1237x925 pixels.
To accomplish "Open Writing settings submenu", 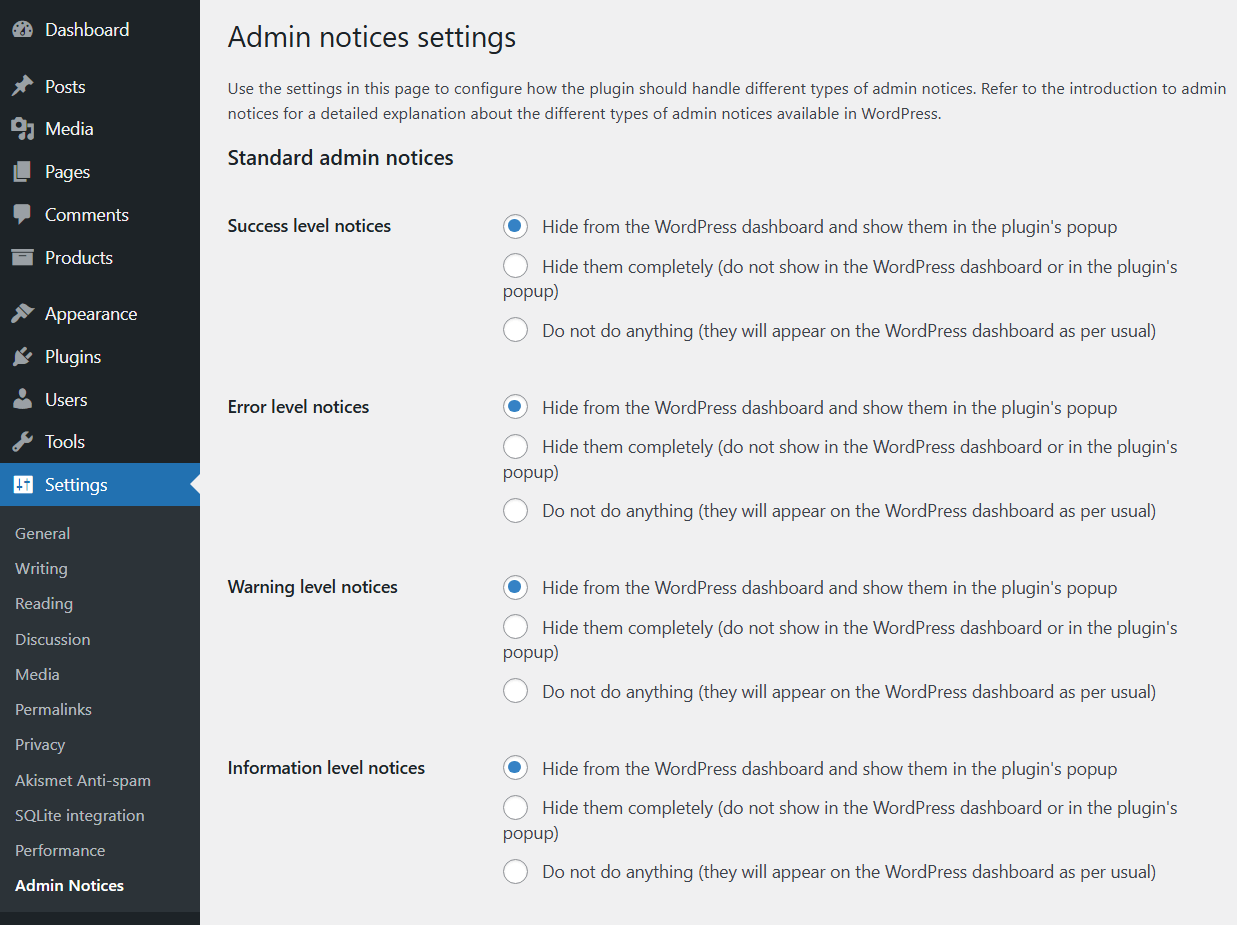I will click(41, 569).
